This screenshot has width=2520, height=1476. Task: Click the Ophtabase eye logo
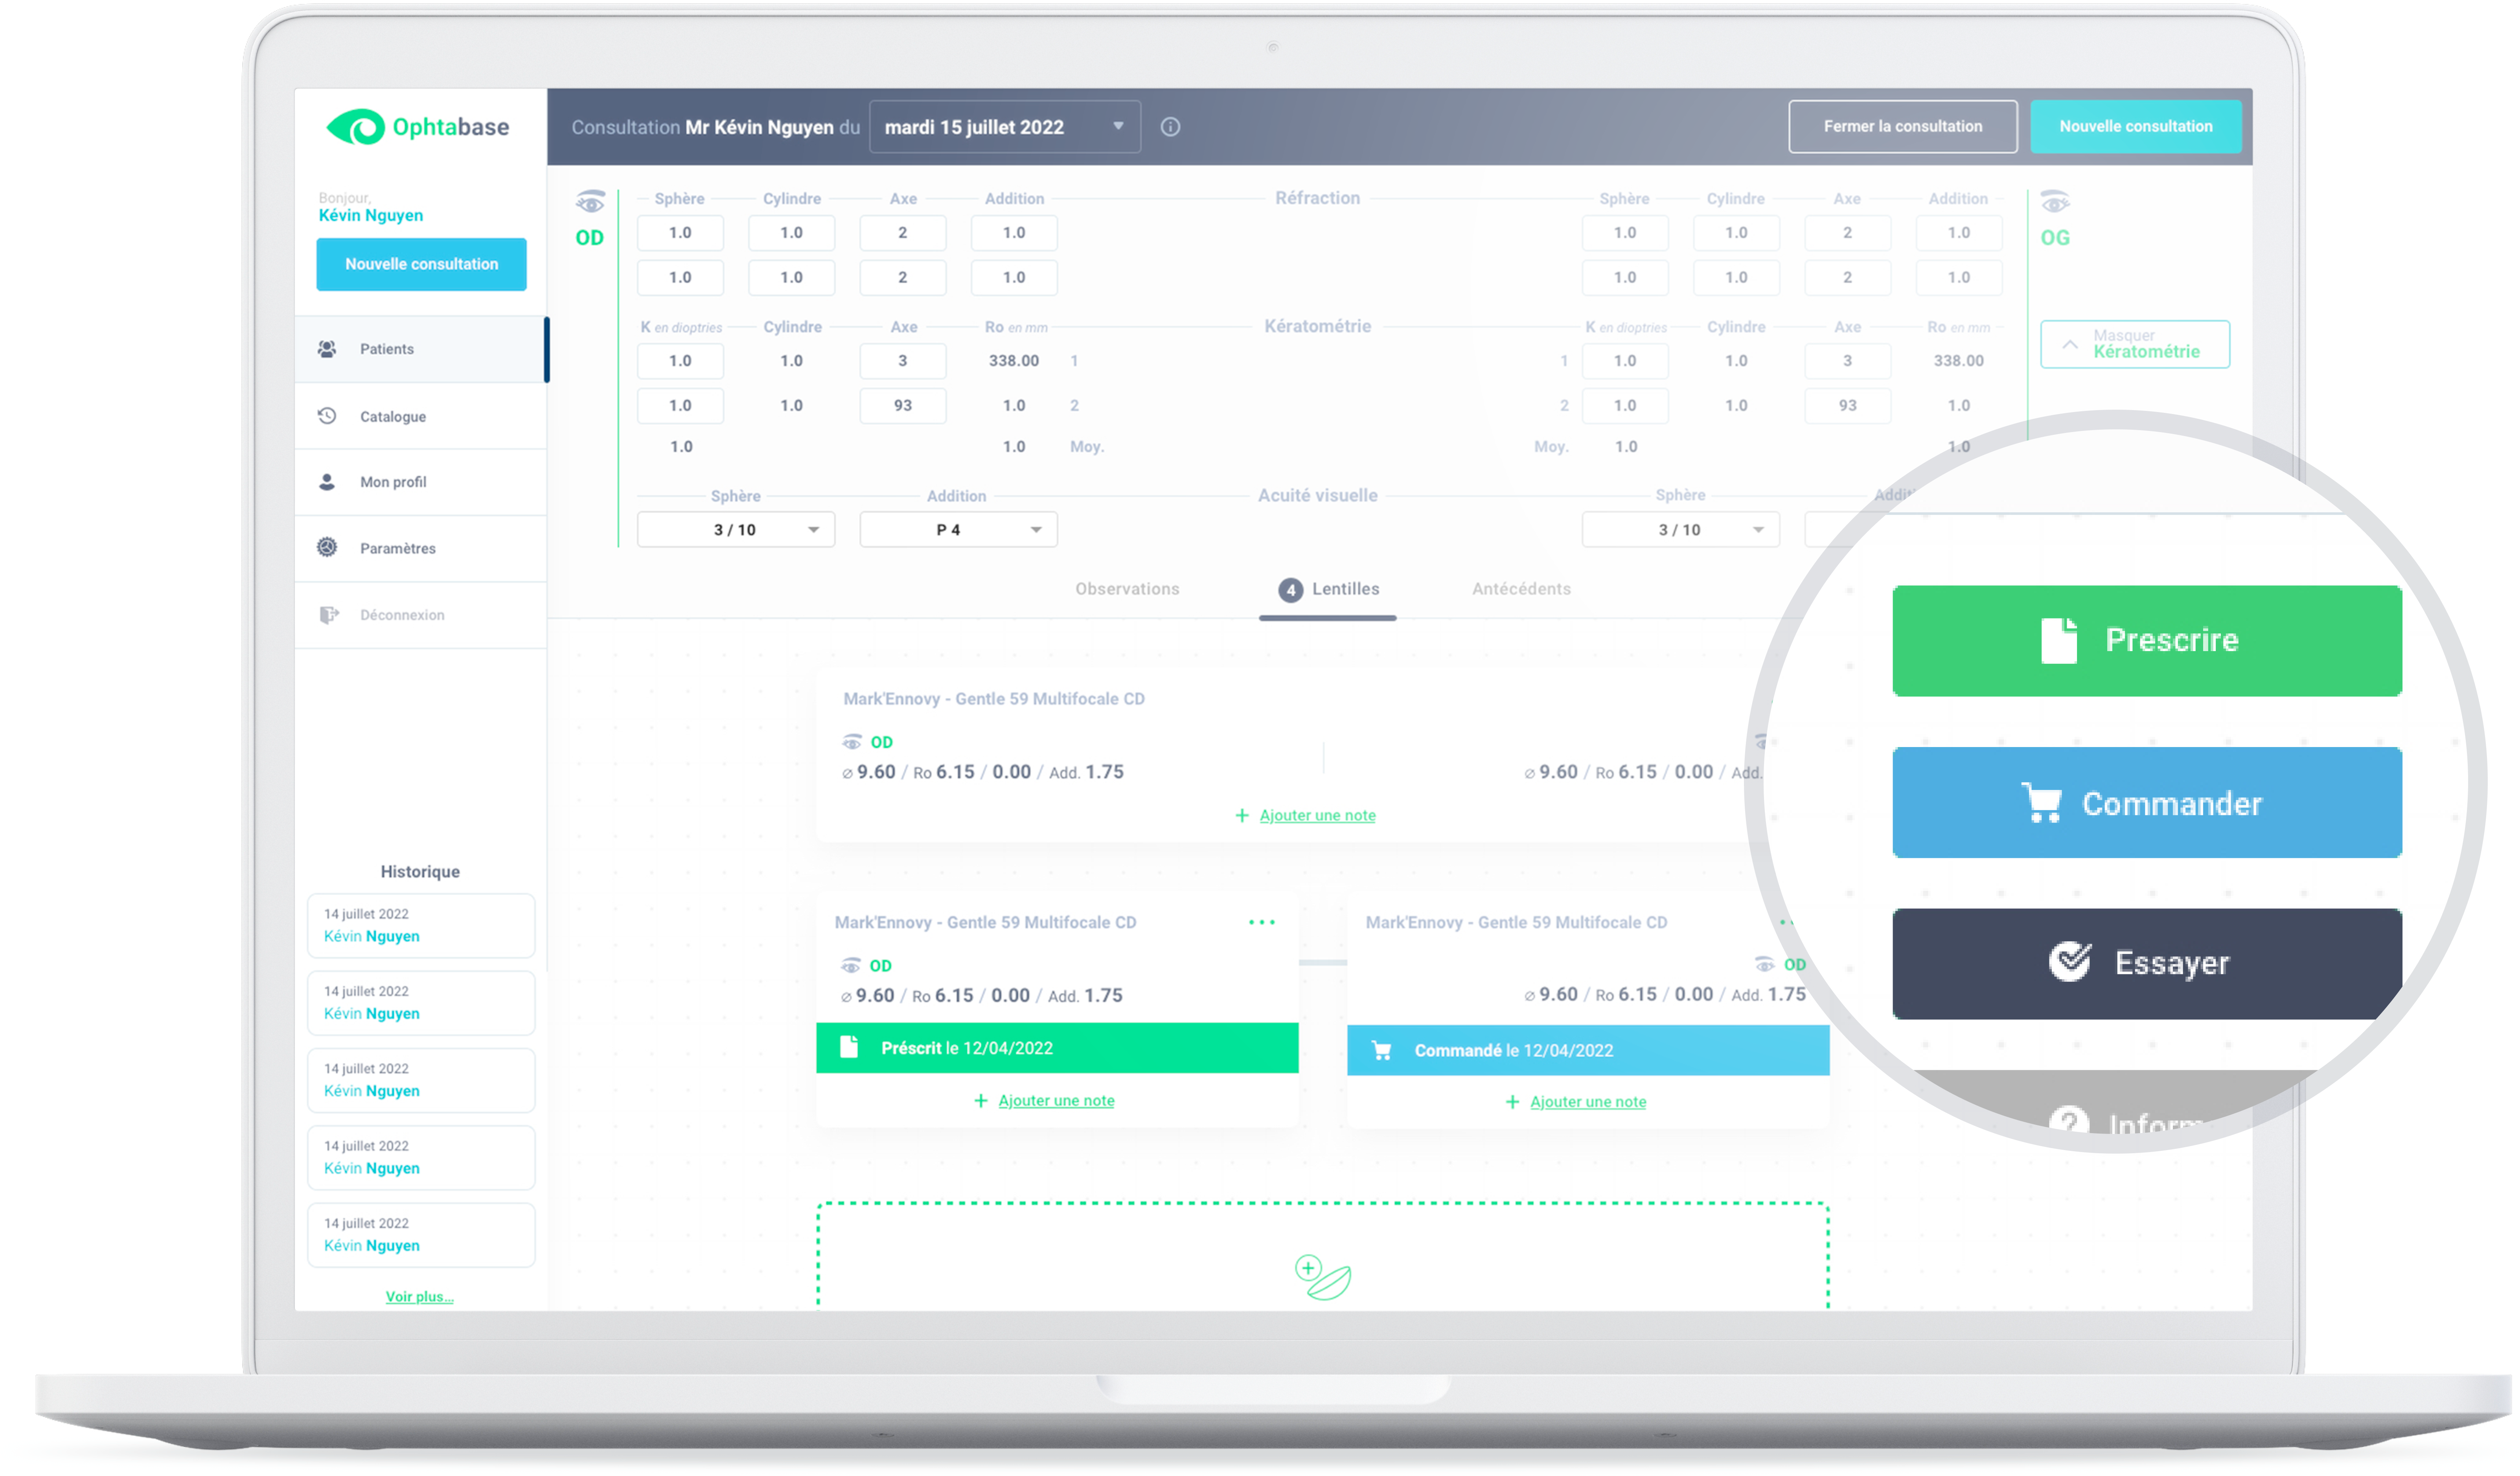pos(356,127)
